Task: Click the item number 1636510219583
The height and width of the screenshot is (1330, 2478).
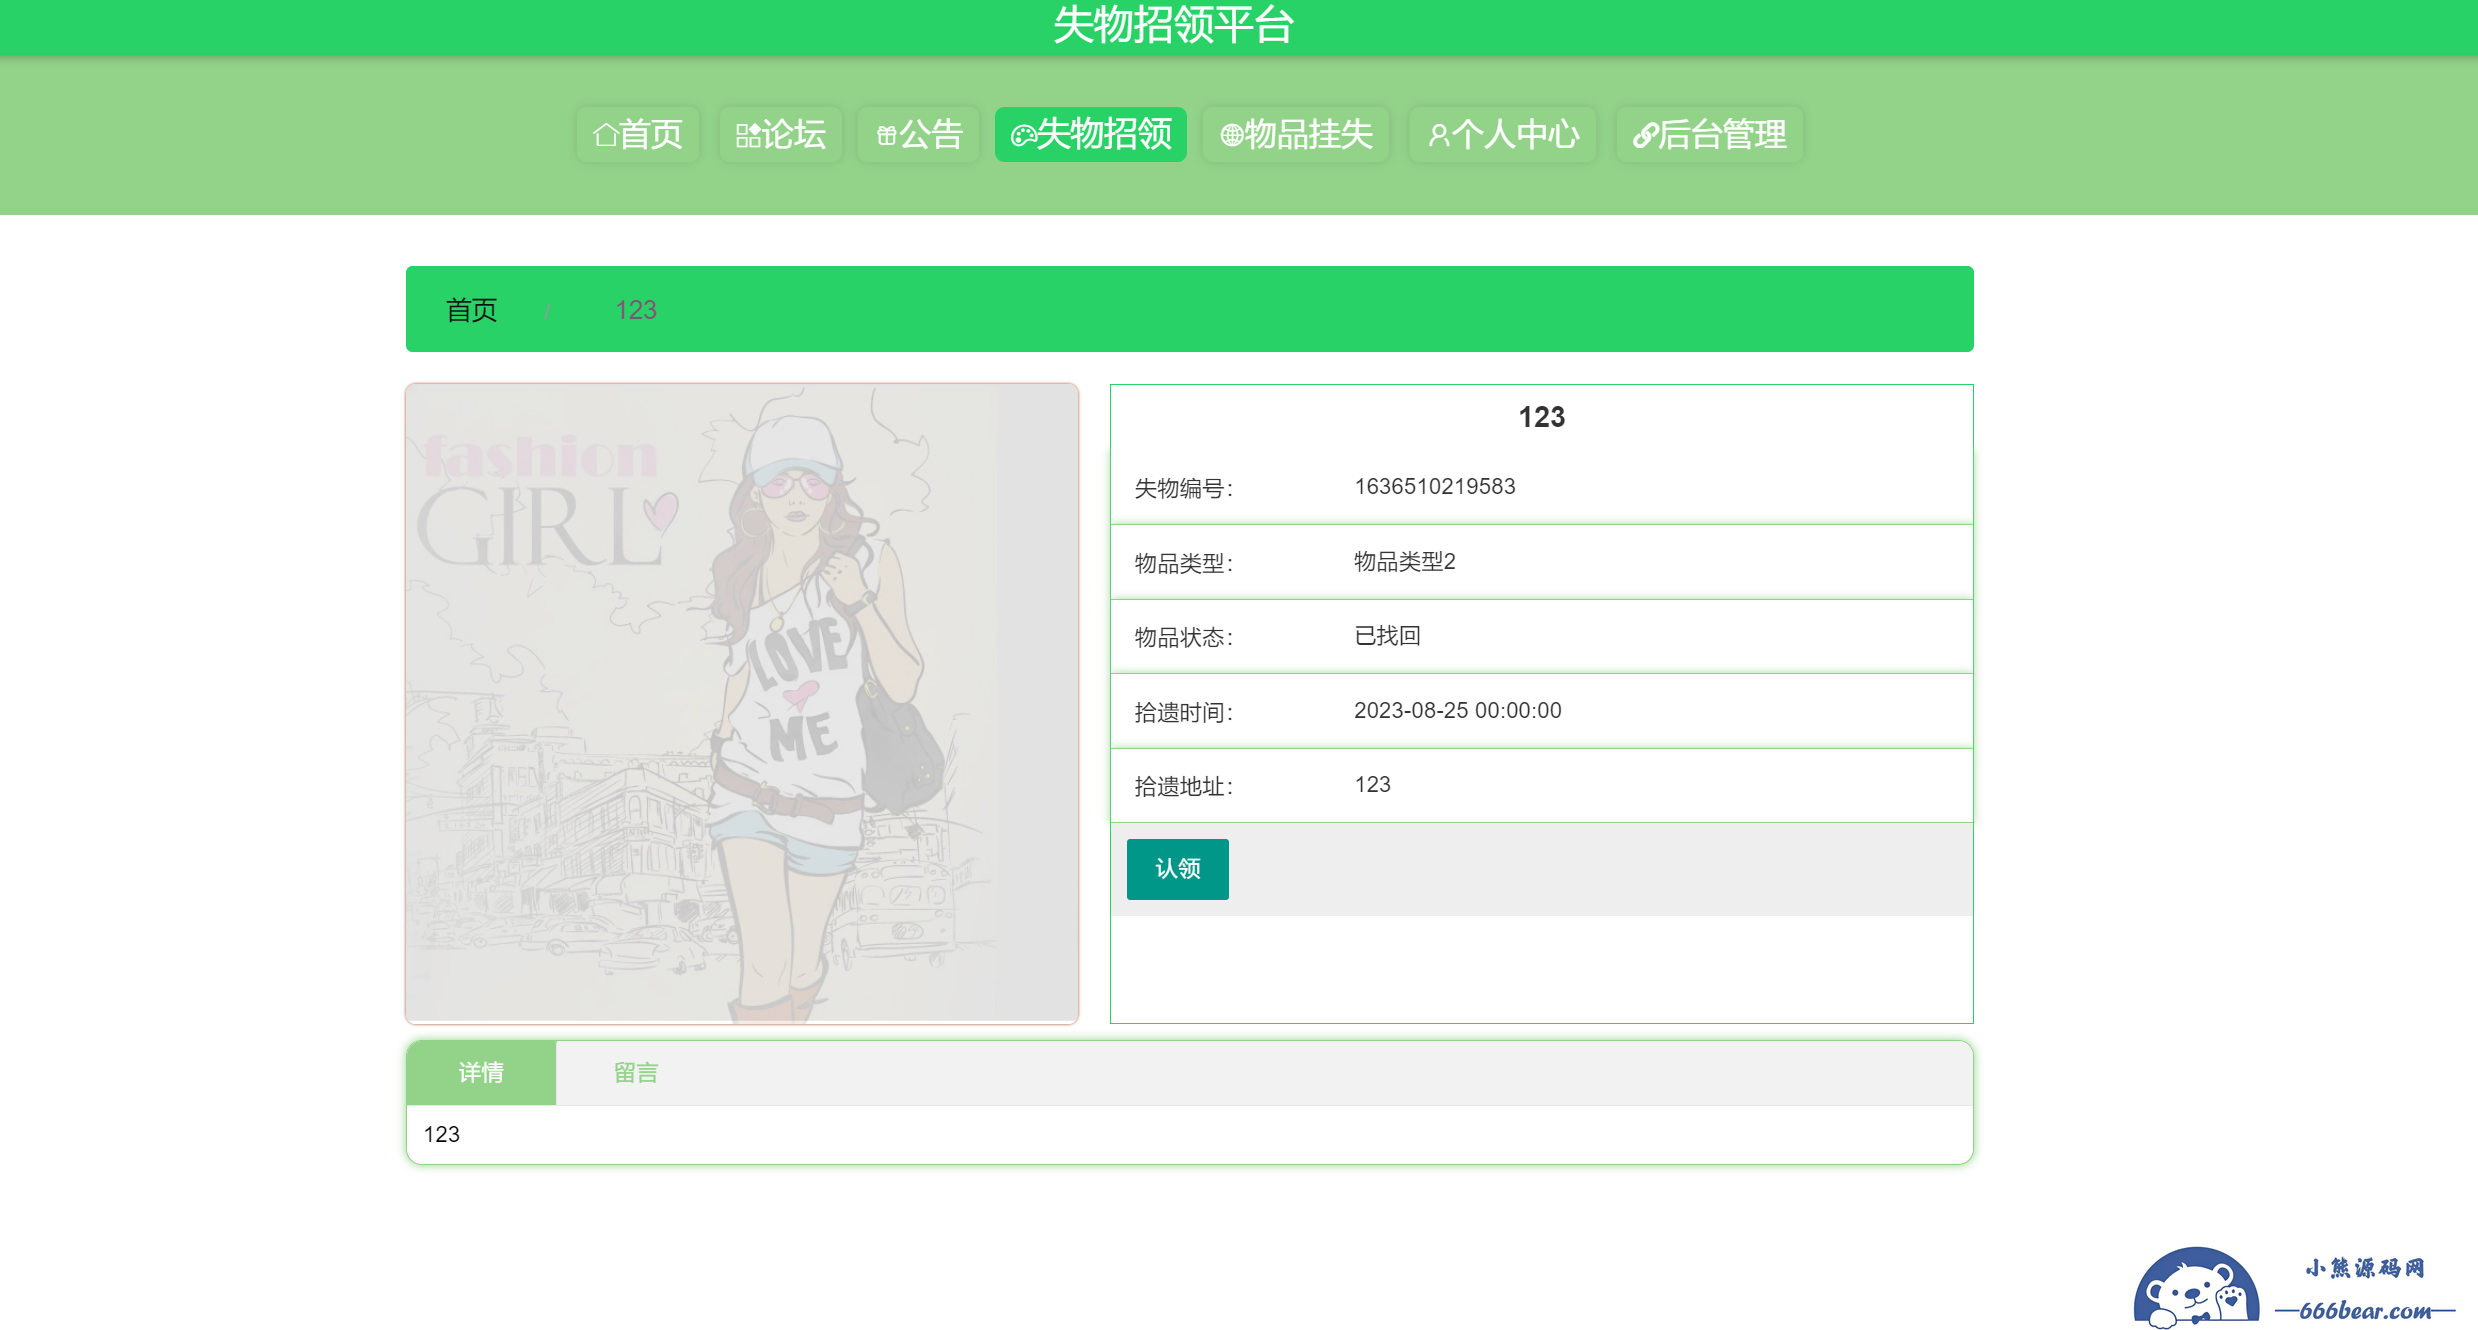Action: pyautogui.click(x=1435, y=486)
